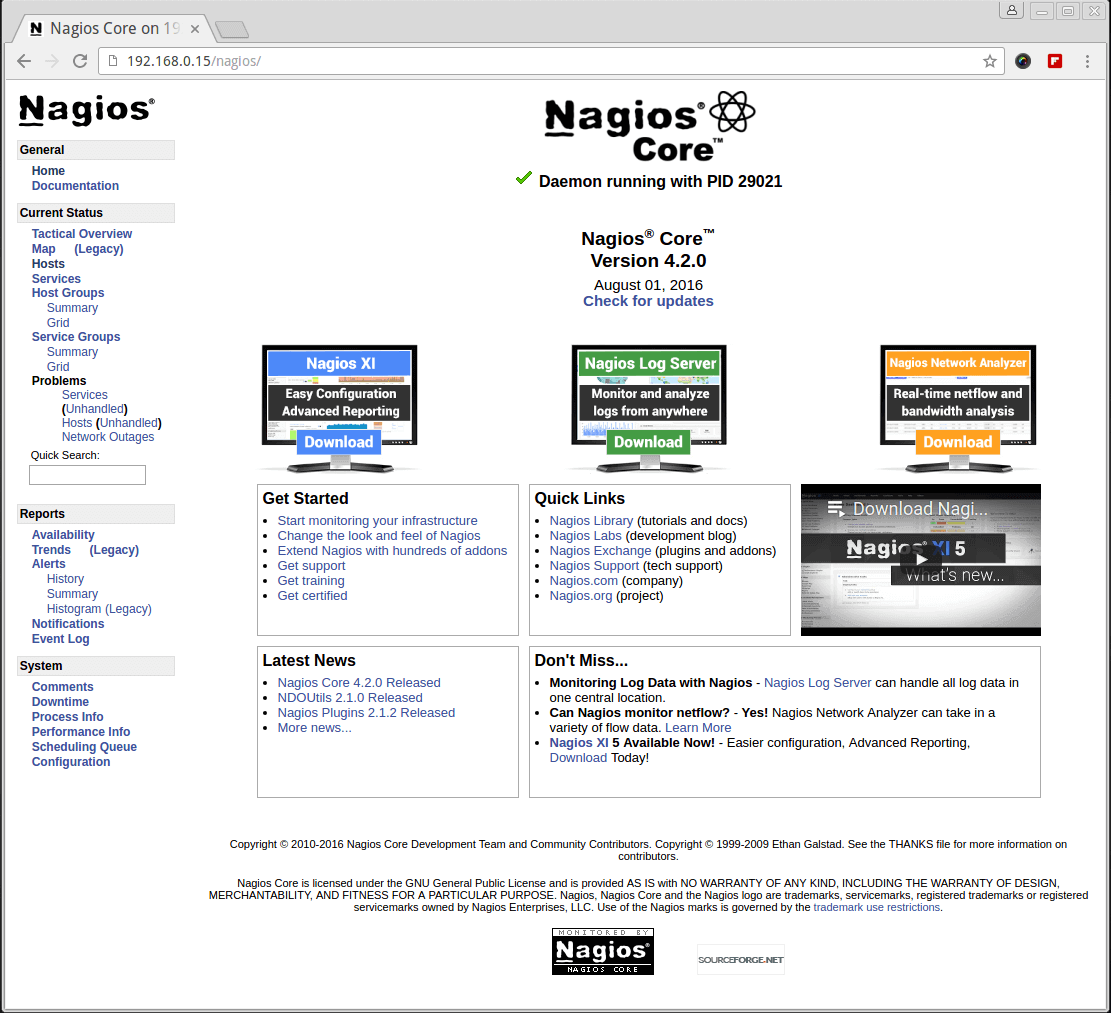Open Event Log
The width and height of the screenshot is (1111, 1013).
tap(60, 638)
